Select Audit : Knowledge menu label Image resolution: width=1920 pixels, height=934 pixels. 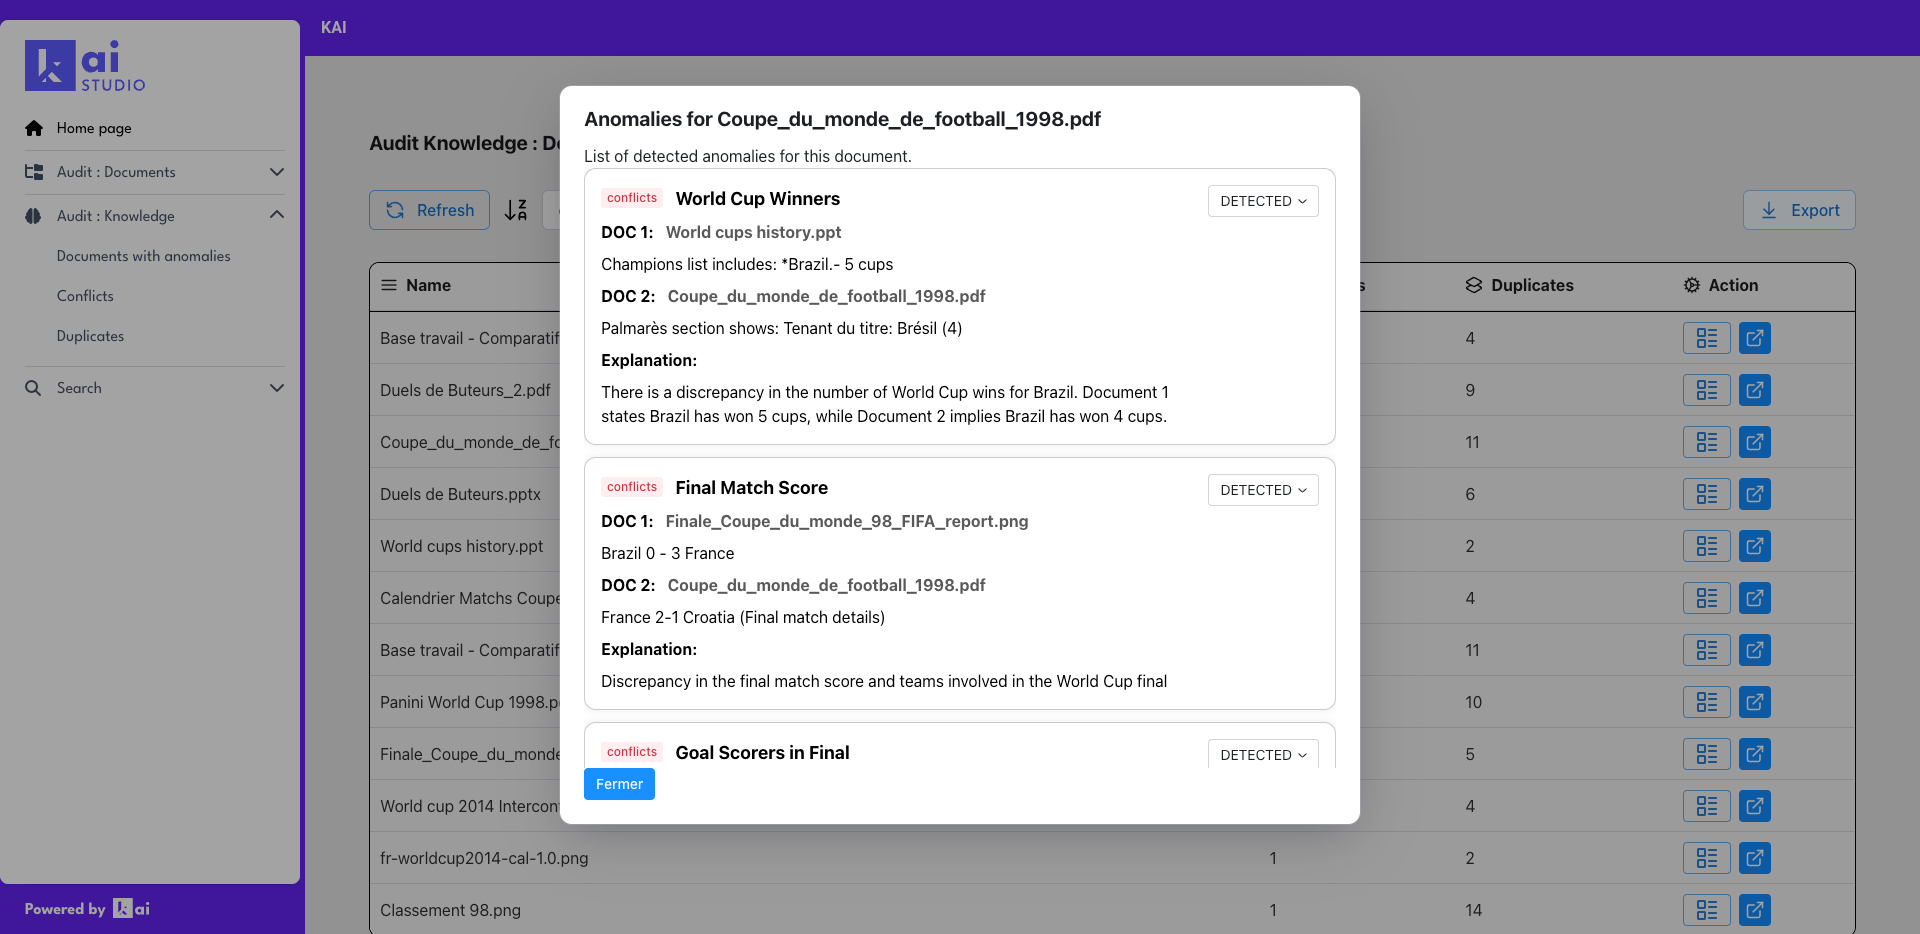(x=116, y=216)
